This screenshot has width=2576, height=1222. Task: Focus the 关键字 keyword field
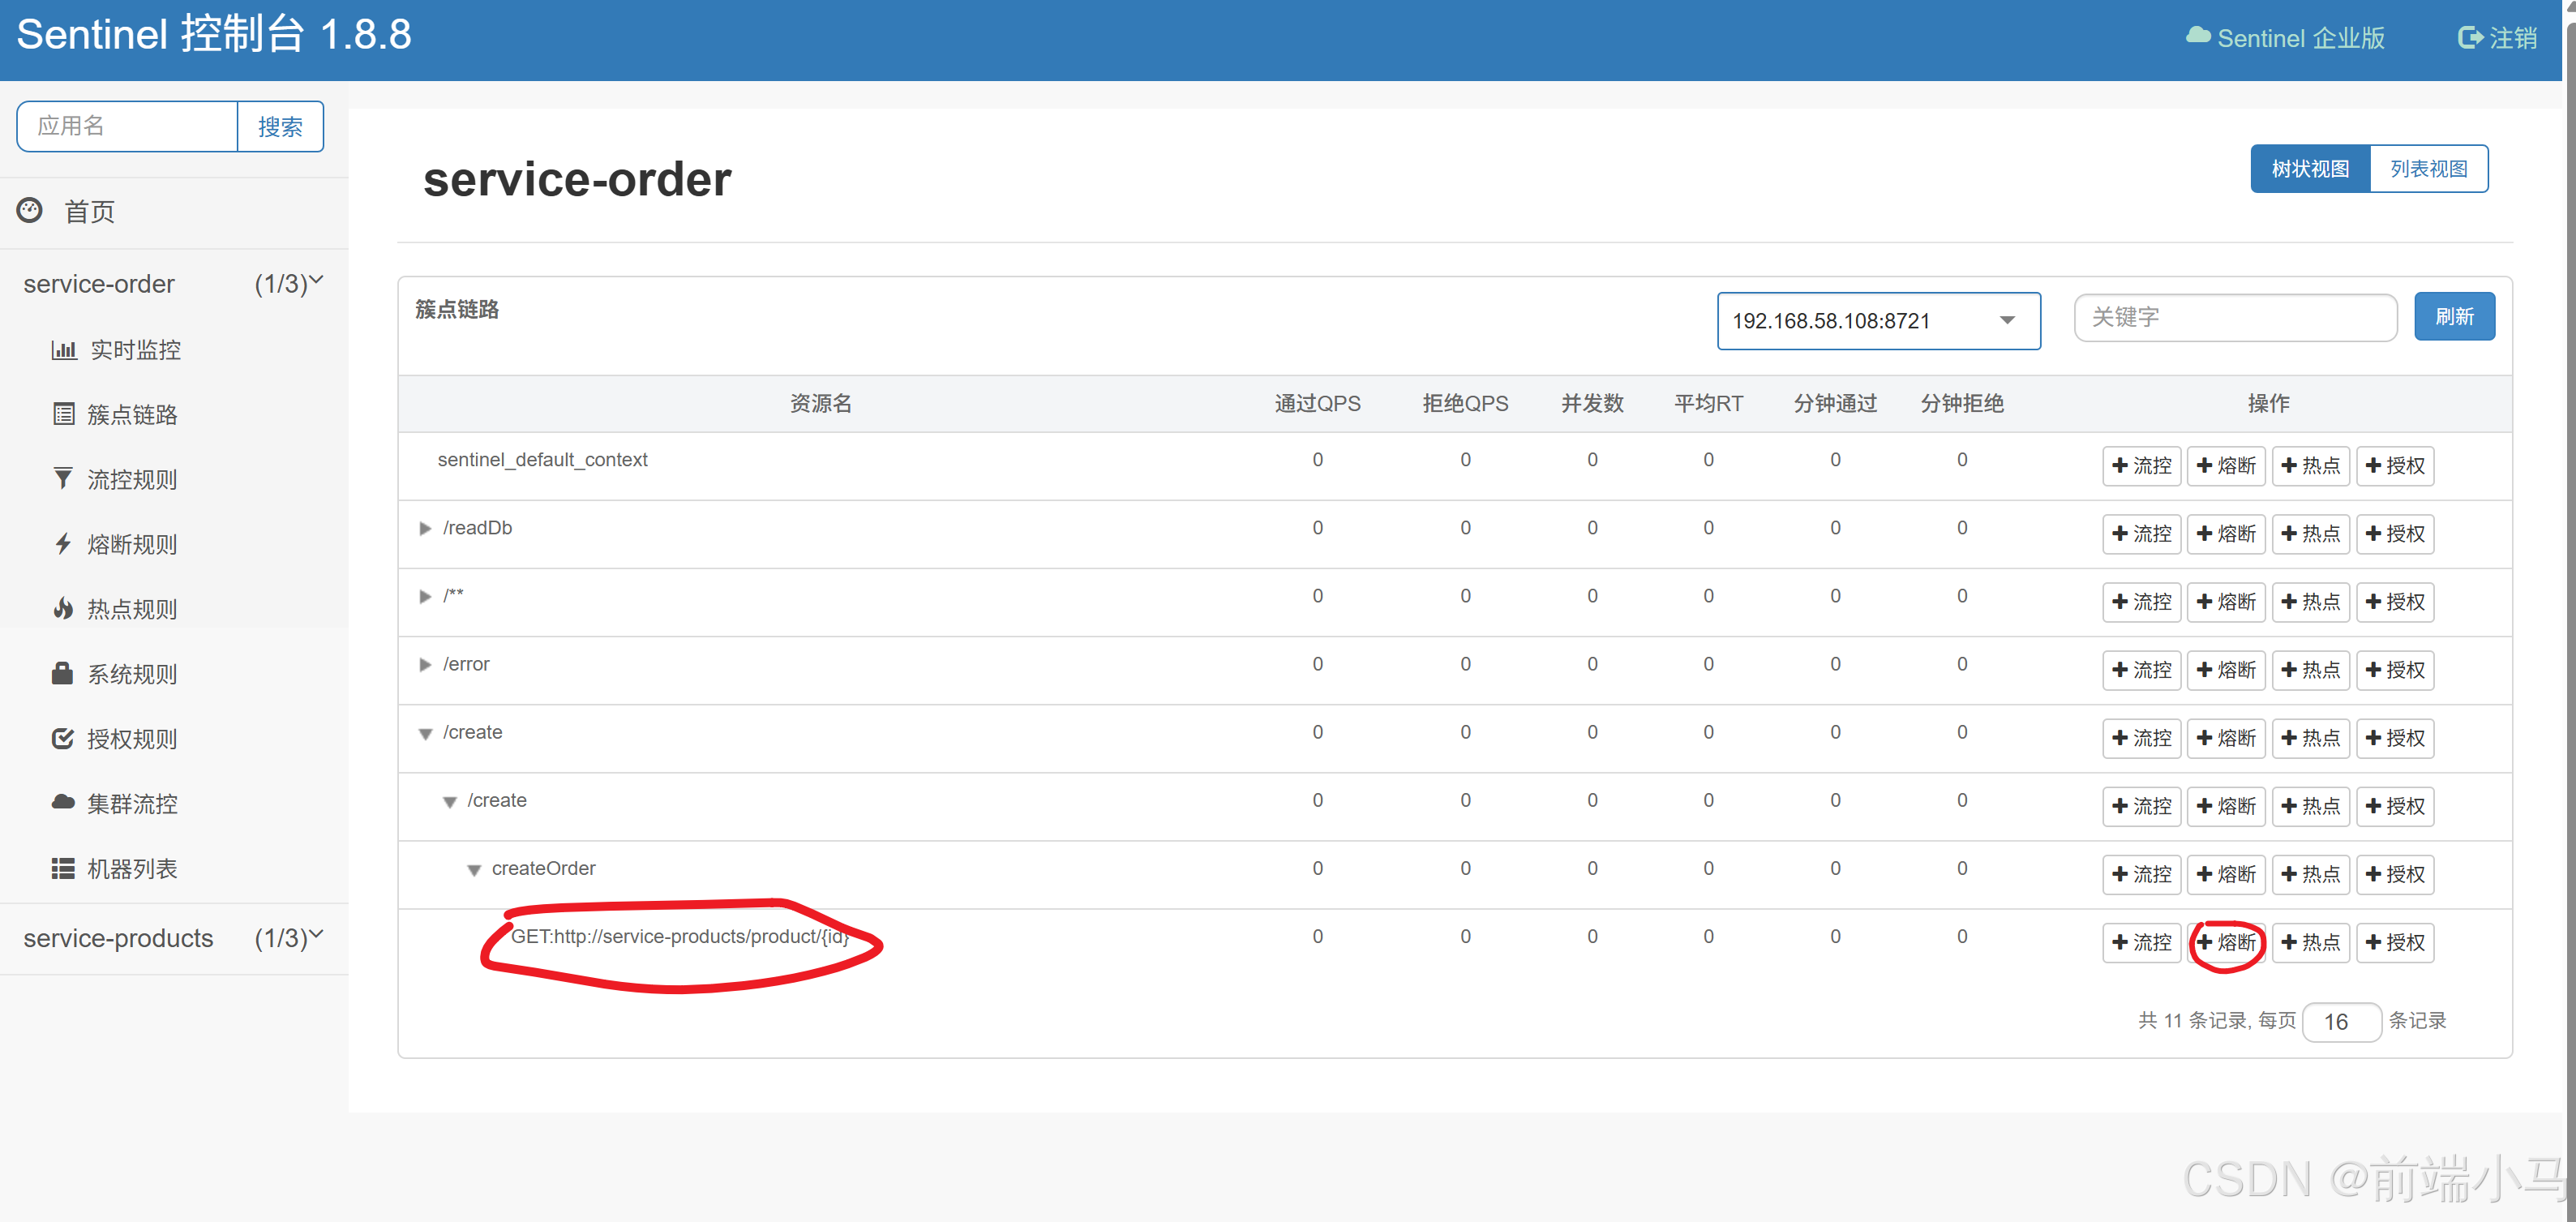coord(2235,317)
